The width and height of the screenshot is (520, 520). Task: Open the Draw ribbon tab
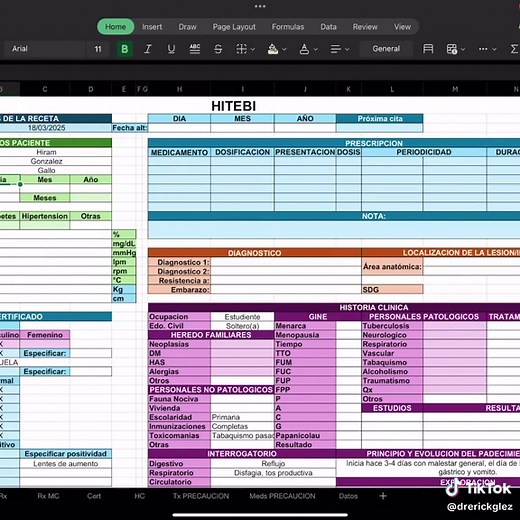pyautogui.click(x=187, y=27)
